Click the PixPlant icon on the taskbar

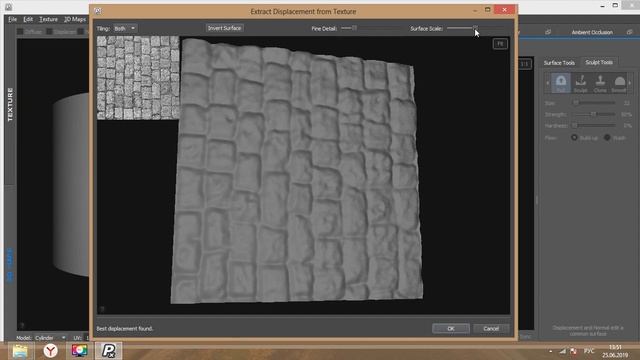(x=109, y=351)
